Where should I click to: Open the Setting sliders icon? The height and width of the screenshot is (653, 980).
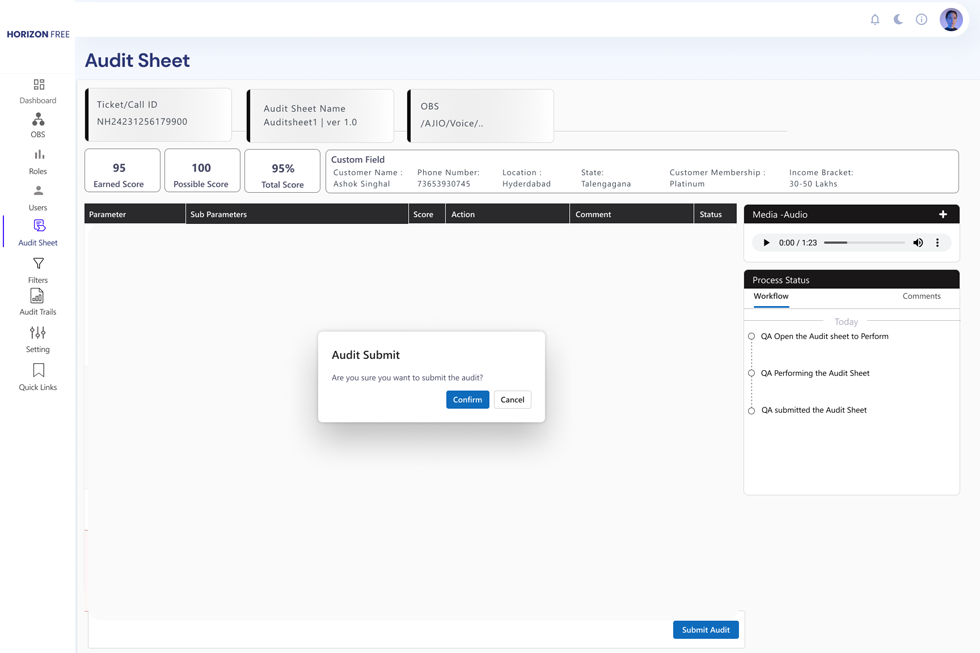coord(38,333)
